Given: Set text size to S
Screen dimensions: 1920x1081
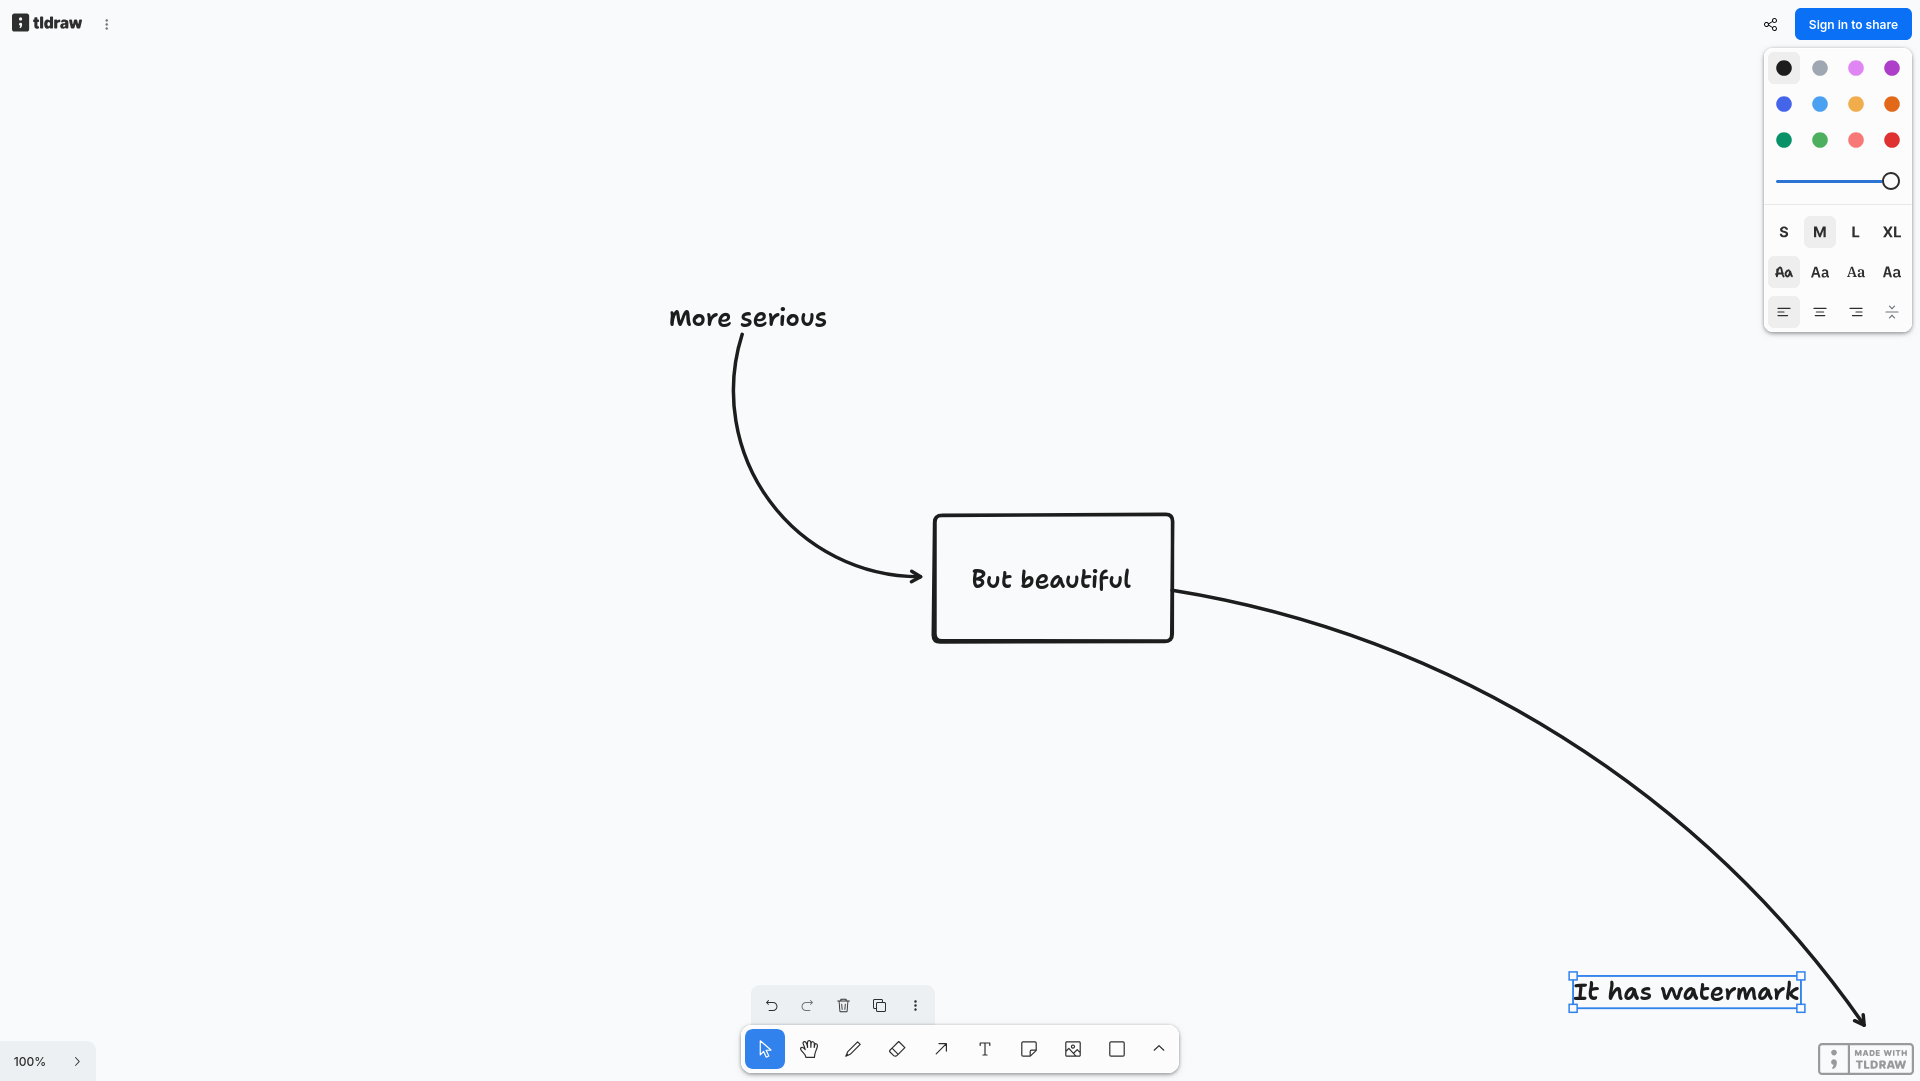Looking at the screenshot, I should pyautogui.click(x=1783, y=232).
